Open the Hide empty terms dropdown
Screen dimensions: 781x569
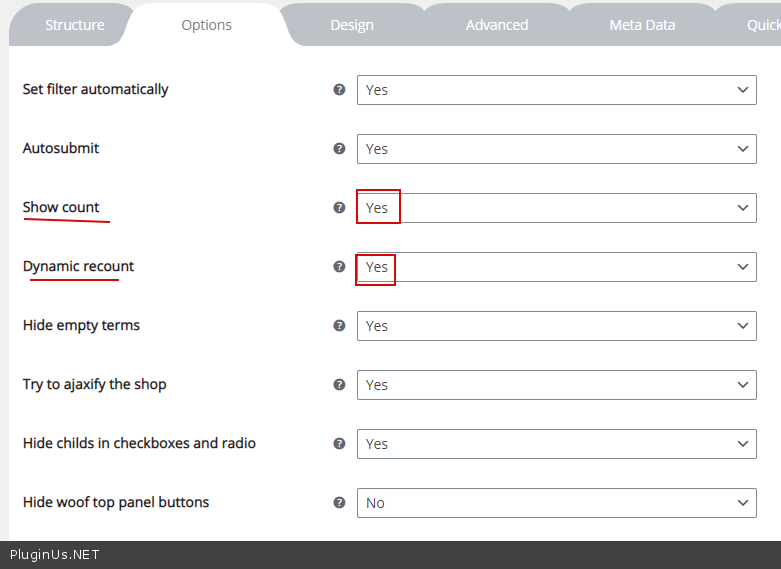tap(556, 326)
